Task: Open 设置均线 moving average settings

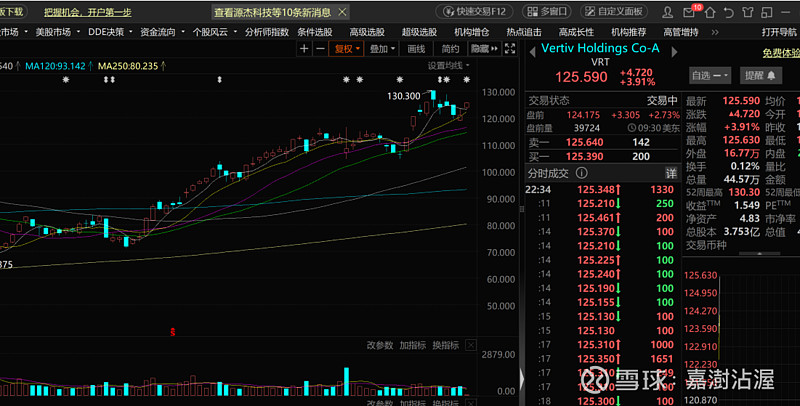Action: pyautogui.click(x=448, y=65)
